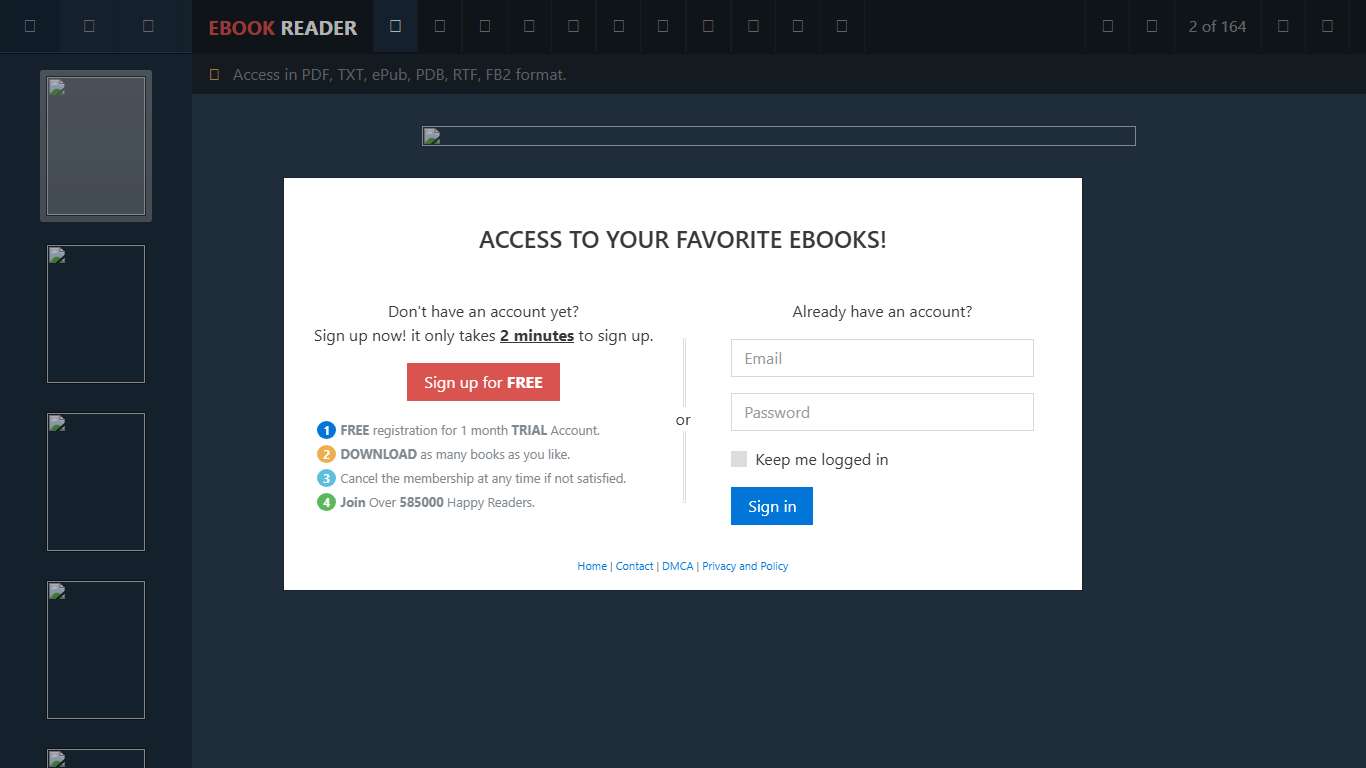Select the Password field
Viewport: 1366px width, 768px height.
[881, 412]
